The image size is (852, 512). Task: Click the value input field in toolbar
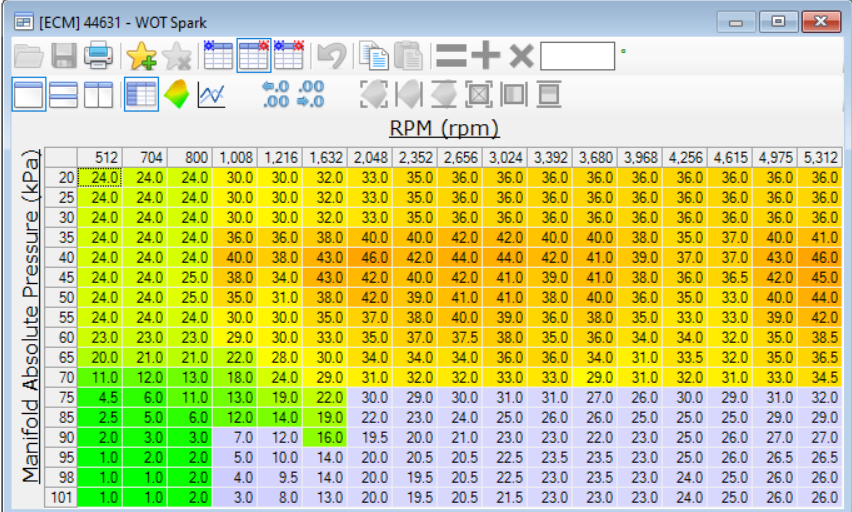point(577,56)
